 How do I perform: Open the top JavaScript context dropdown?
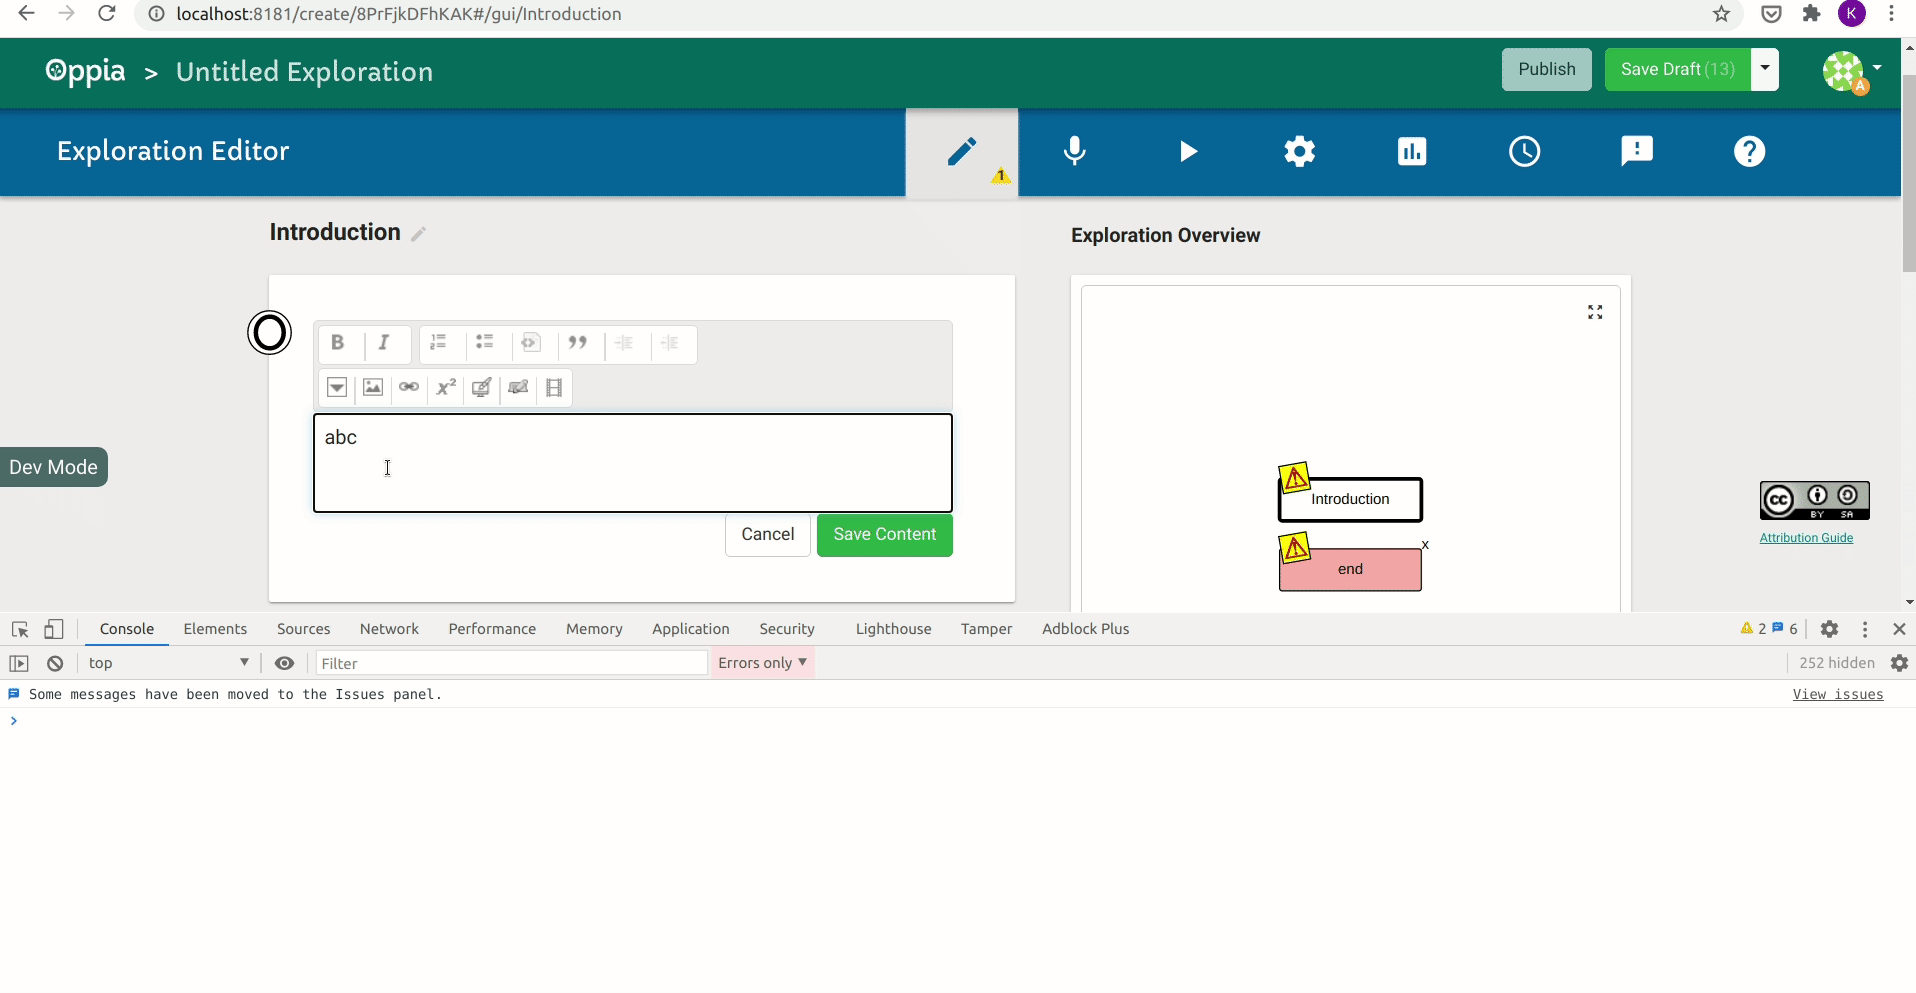click(x=168, y=663)
